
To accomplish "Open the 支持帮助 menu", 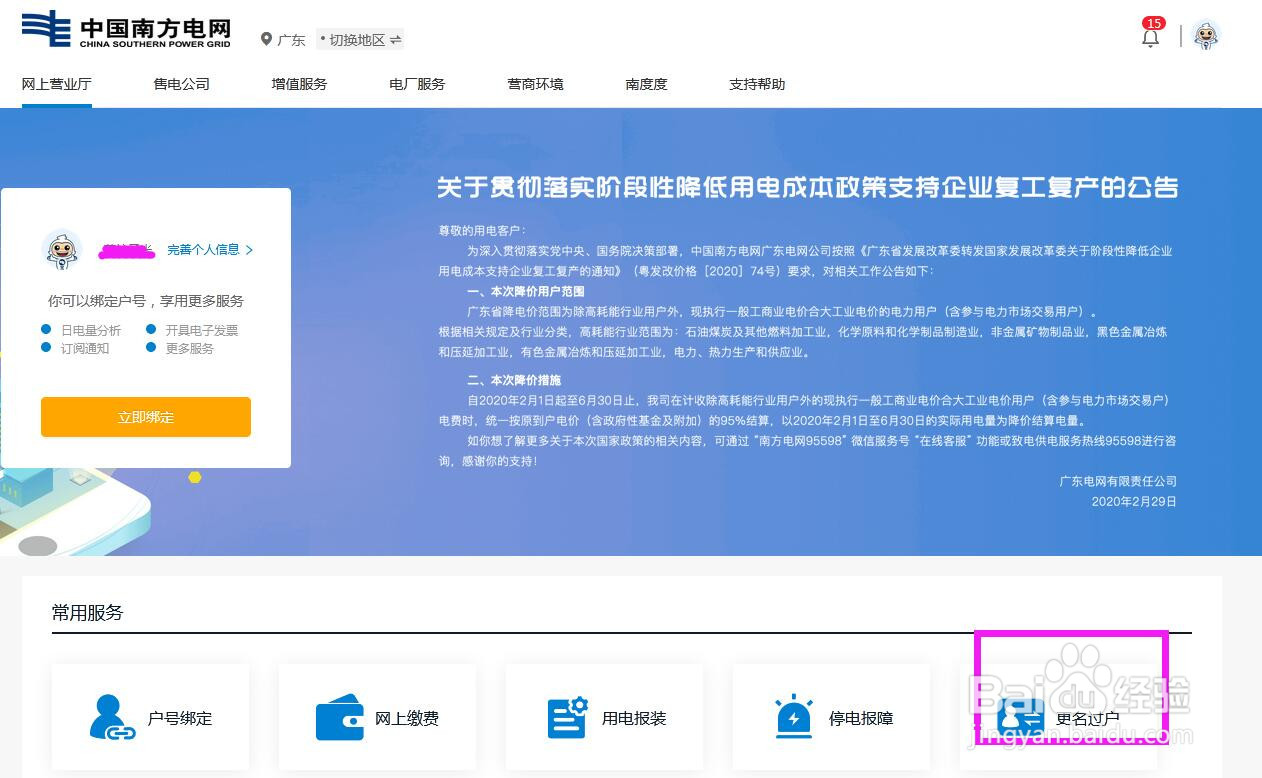I will 757,84.
